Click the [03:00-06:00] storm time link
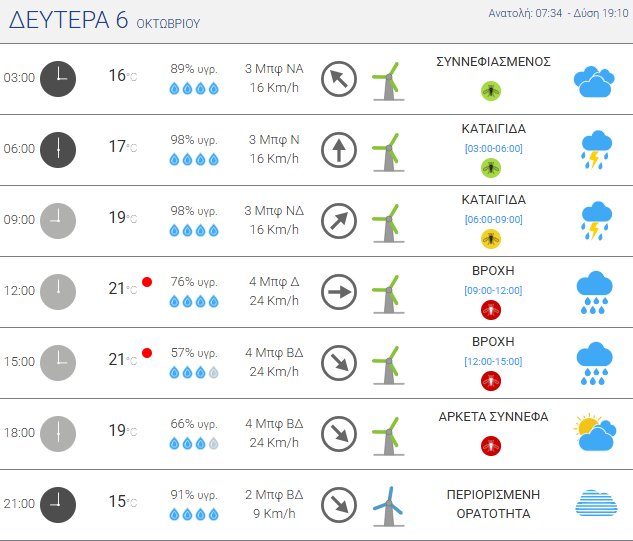633x541 pixels. (x=493, y=148)
